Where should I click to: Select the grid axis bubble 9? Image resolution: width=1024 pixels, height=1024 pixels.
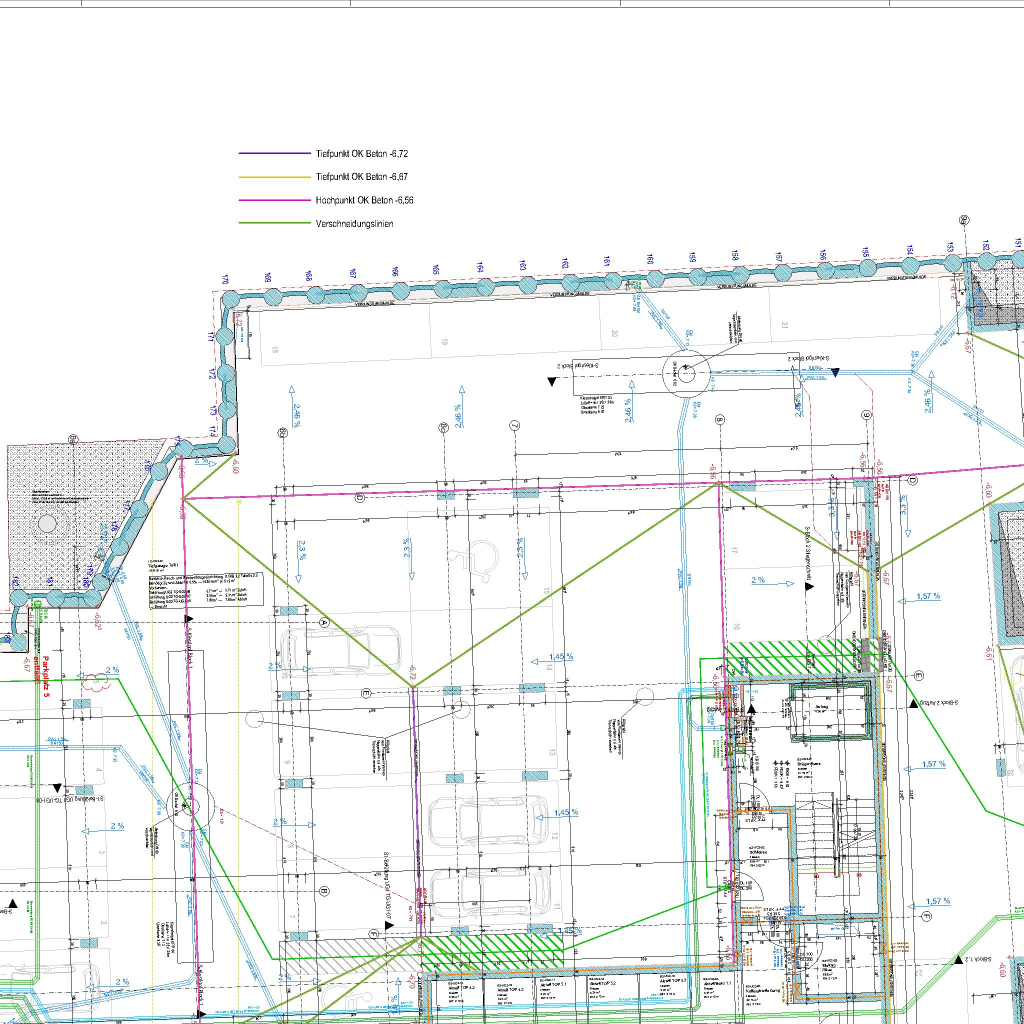click(867, 415)
